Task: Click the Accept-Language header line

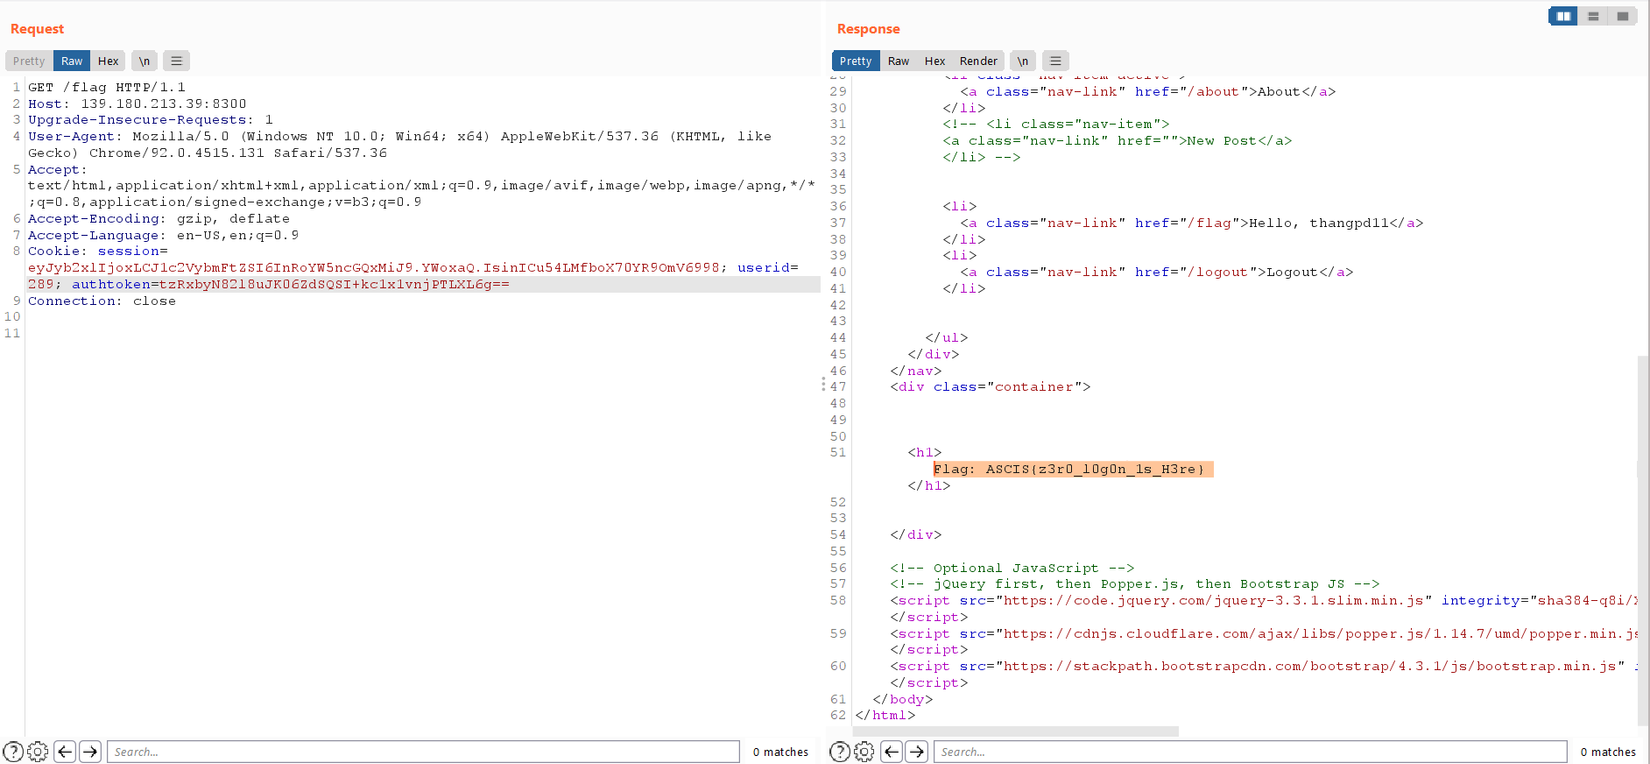Action: [163, 235]
